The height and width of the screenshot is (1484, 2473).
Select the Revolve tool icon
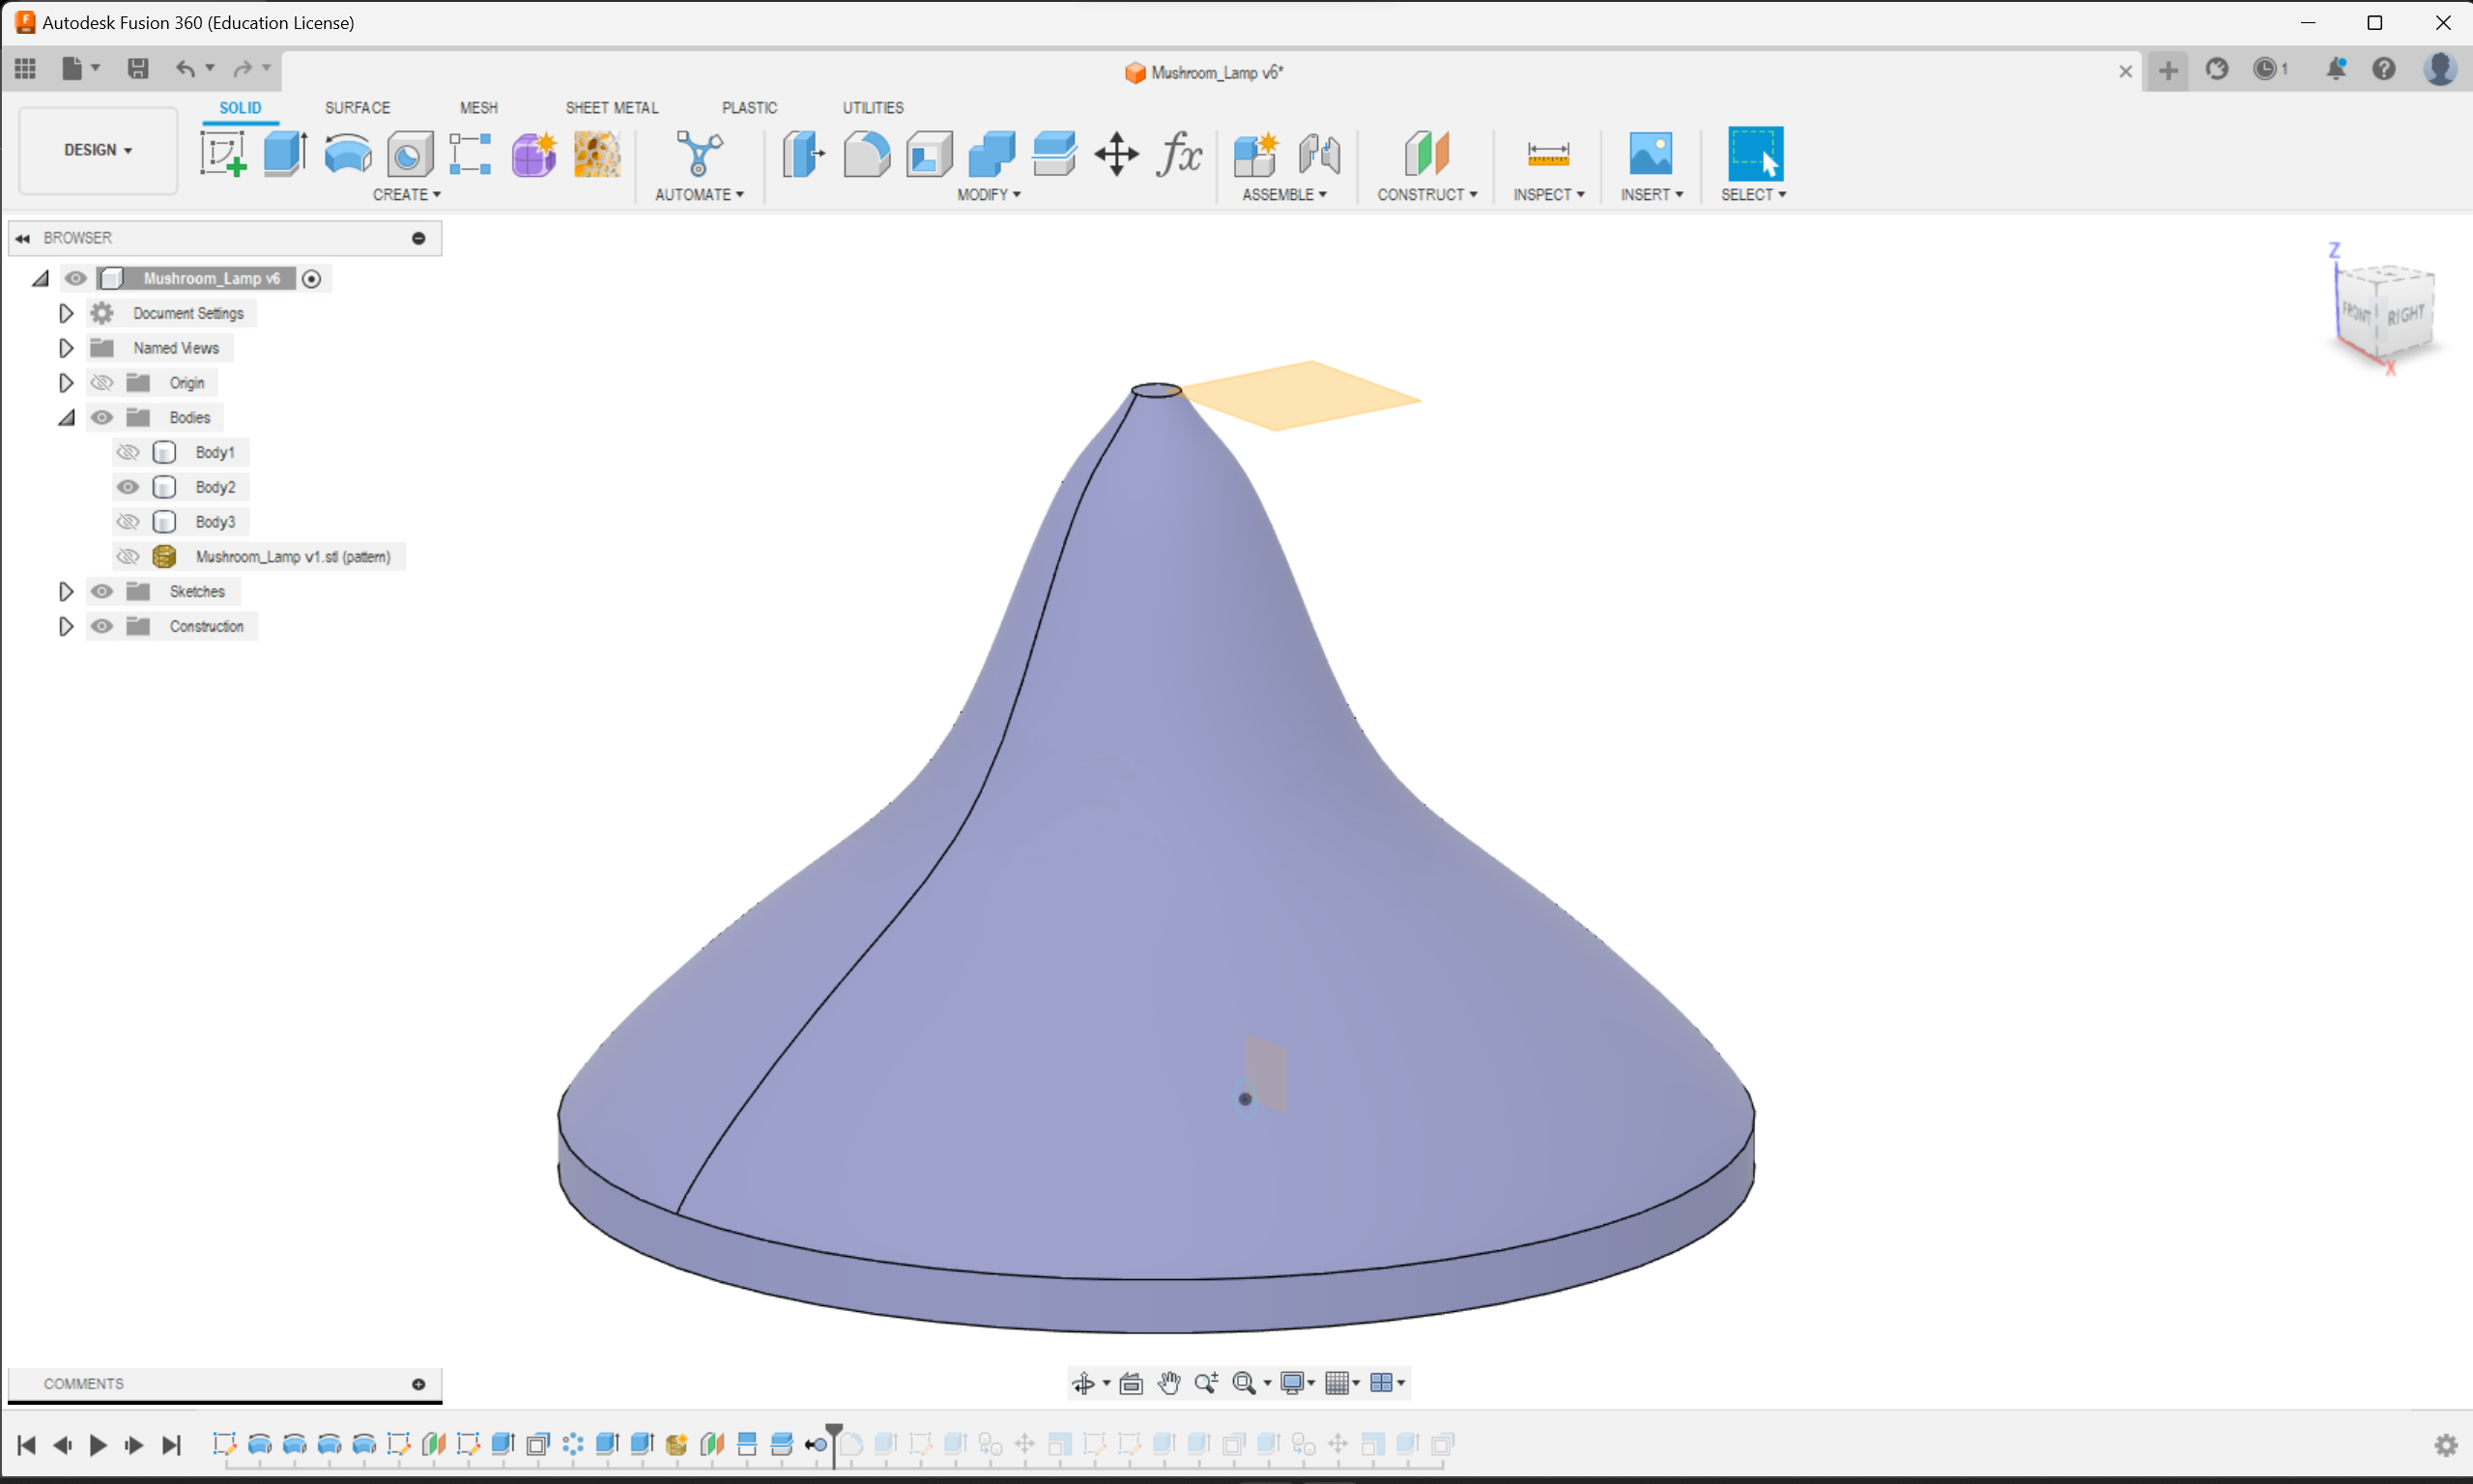[347, 154]
